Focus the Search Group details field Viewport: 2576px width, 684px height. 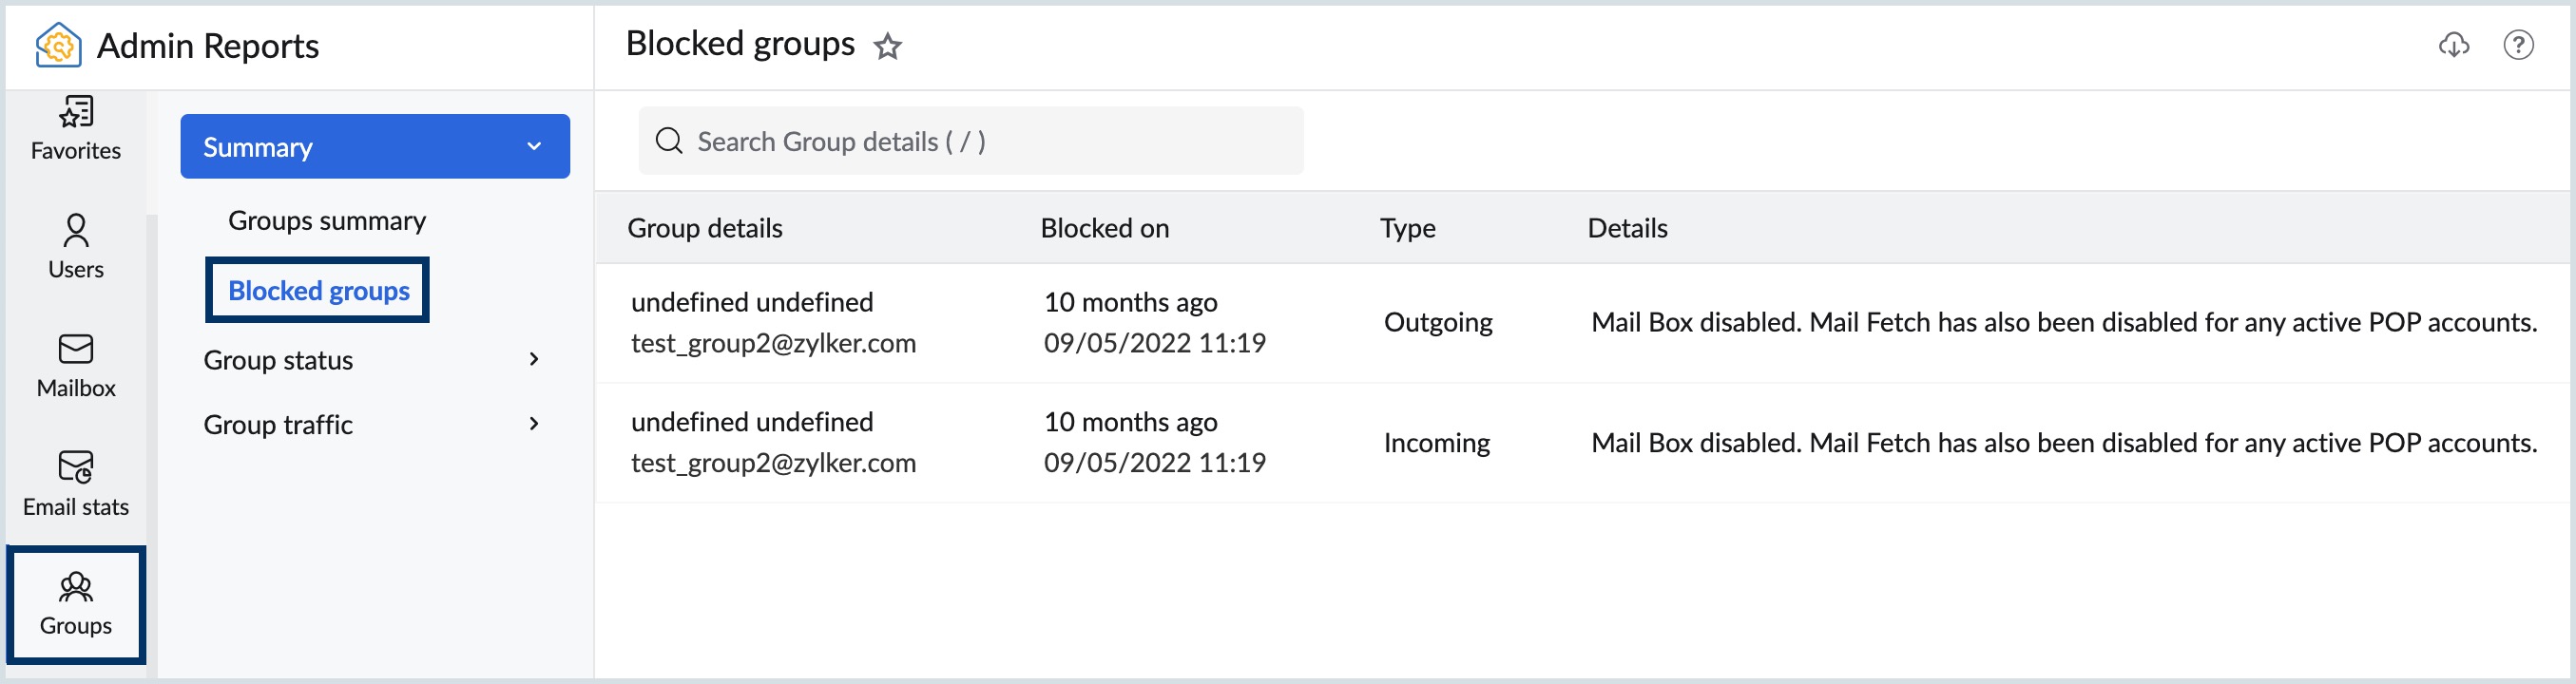[970, 141]
